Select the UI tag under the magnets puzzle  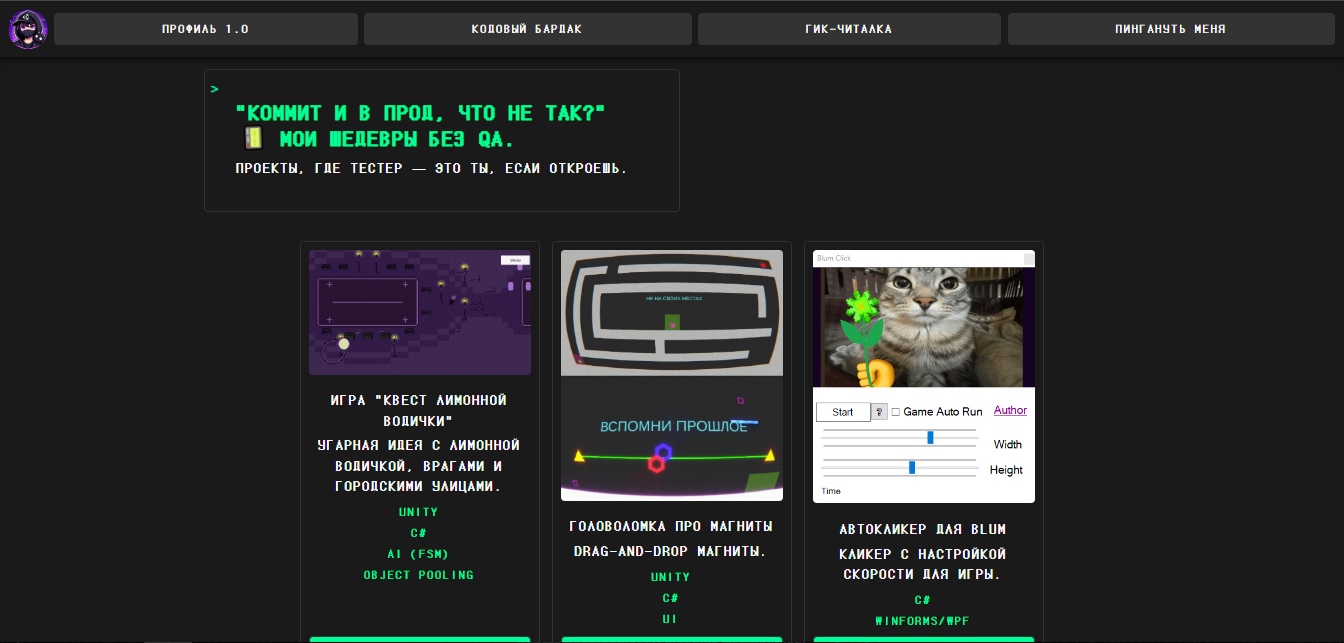[671, 618]
